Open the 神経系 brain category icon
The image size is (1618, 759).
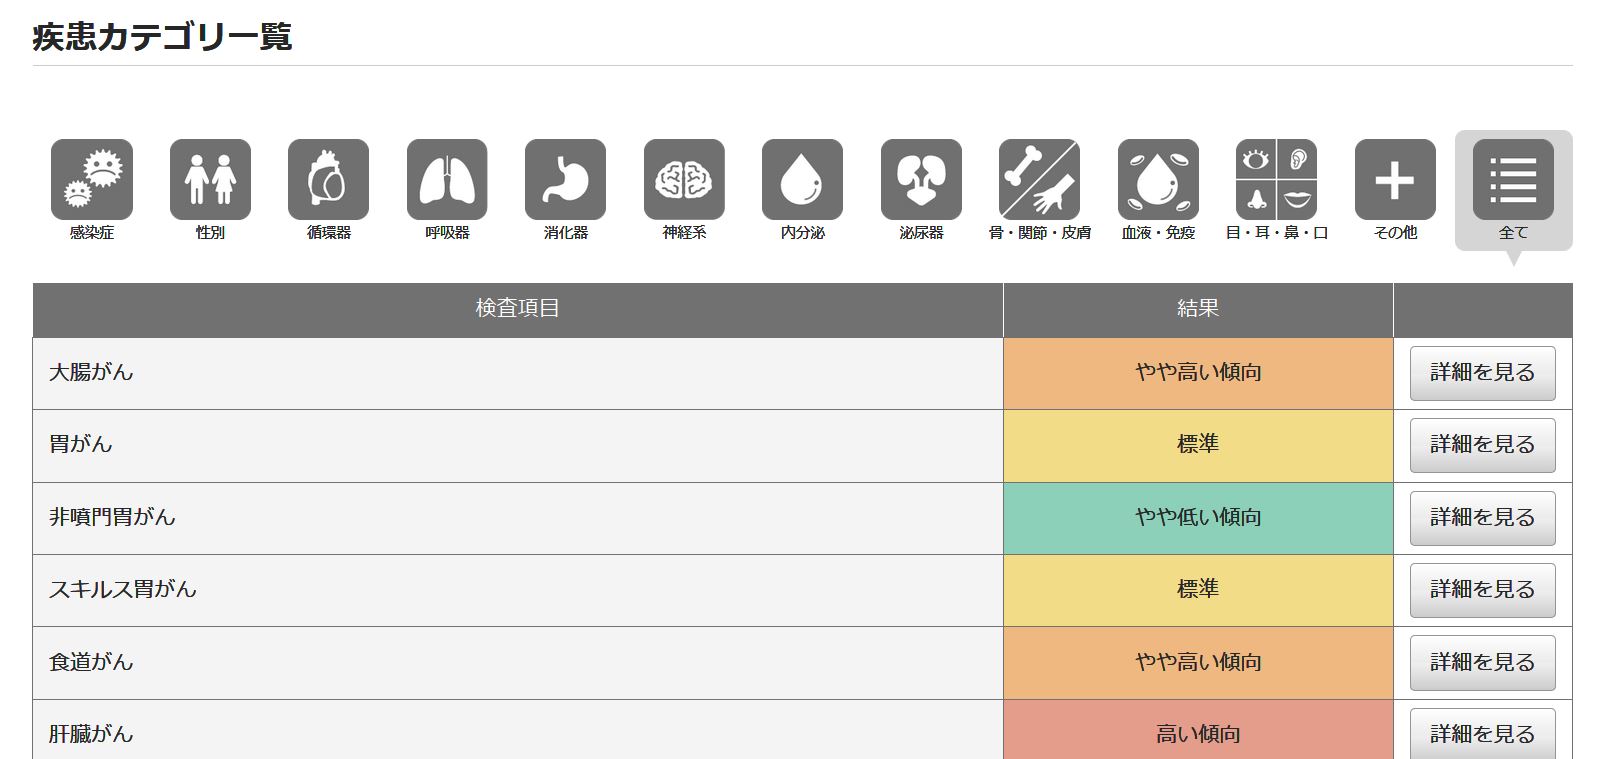point(684,180)
